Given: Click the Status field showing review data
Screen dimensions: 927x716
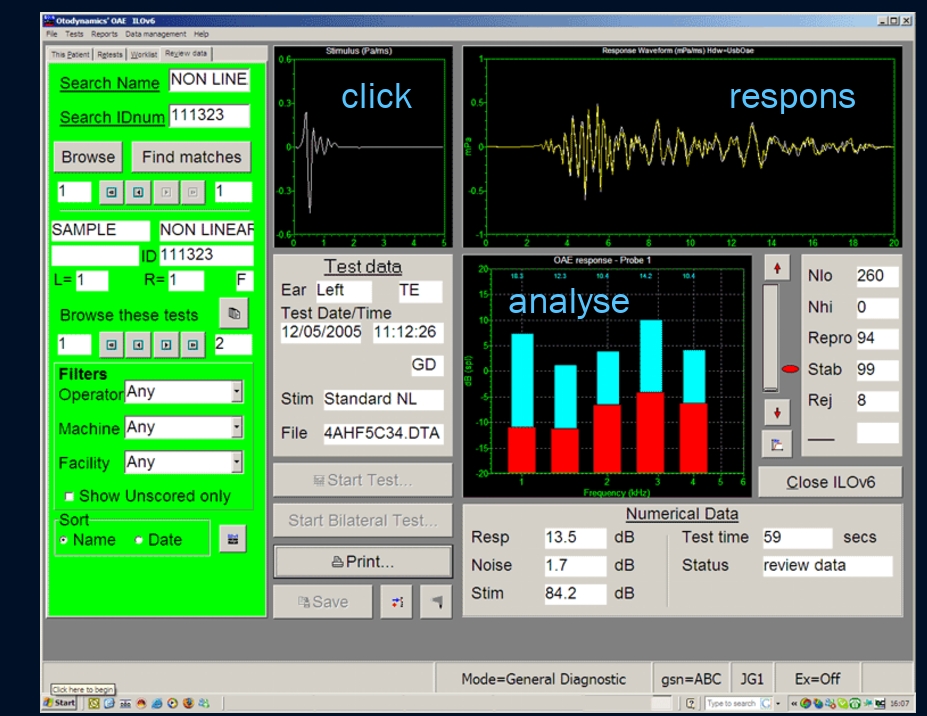Looking at the screenshot, I should coord(827,566).
